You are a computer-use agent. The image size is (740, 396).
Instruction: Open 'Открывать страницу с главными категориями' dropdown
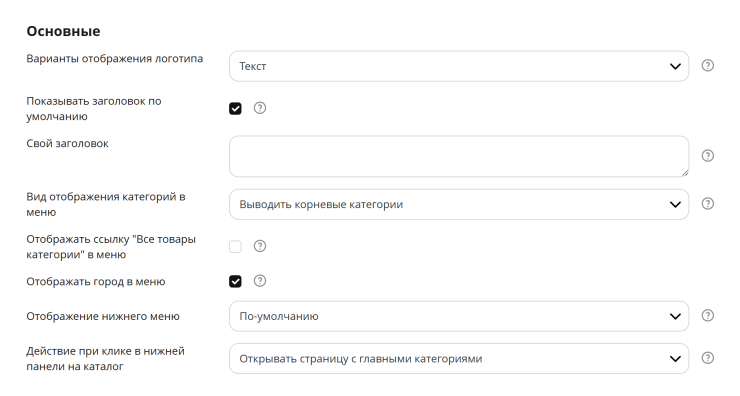[459, 359]
